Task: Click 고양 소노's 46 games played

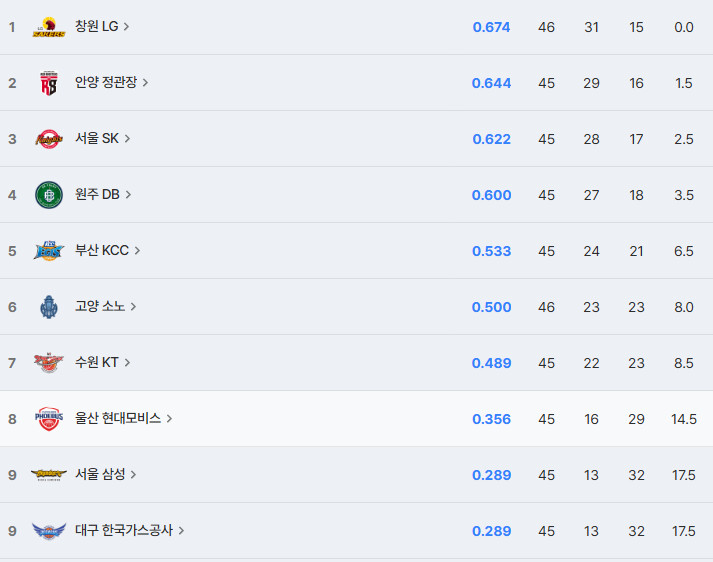Action: 546,307
